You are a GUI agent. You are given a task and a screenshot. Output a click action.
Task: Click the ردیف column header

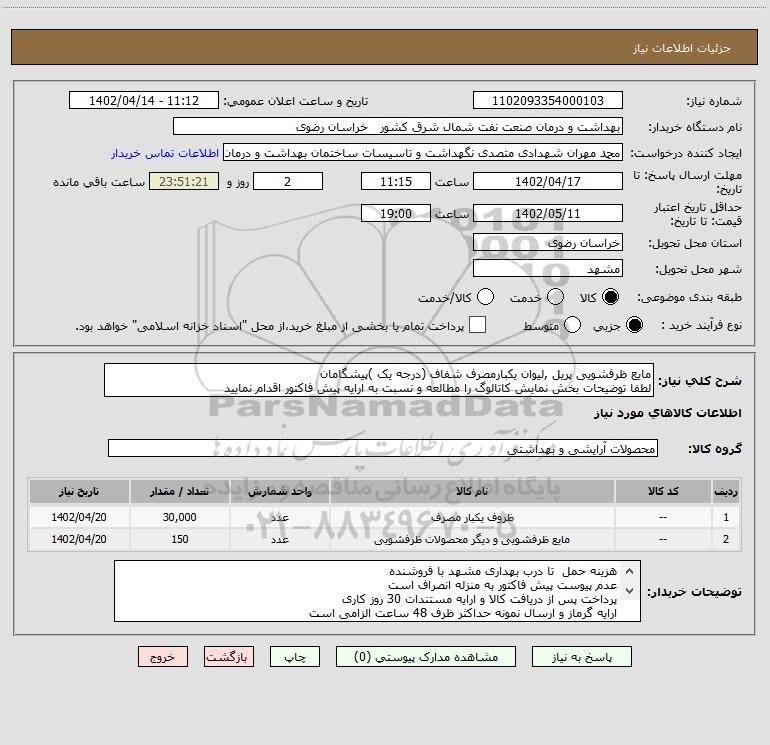point(726,492)
